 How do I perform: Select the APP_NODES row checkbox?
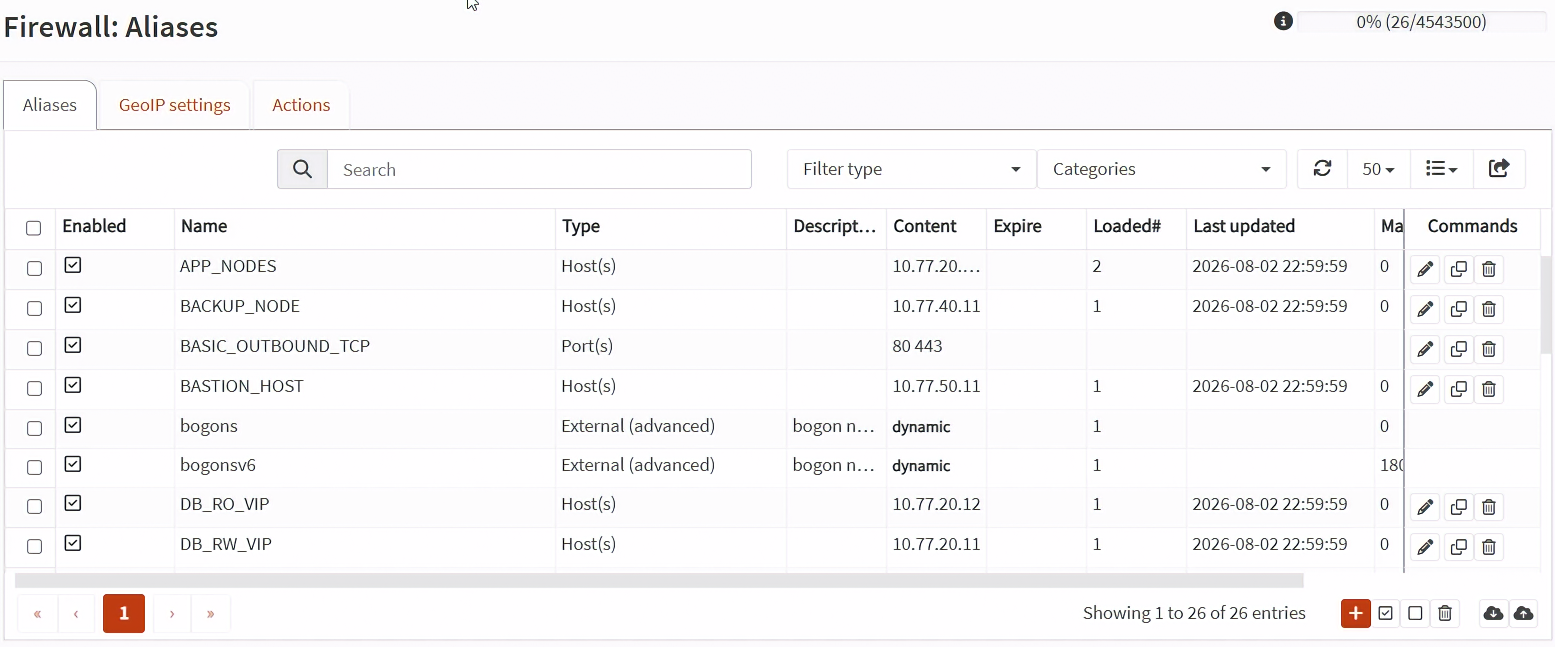pyautogui.click(x=34, y=268)
